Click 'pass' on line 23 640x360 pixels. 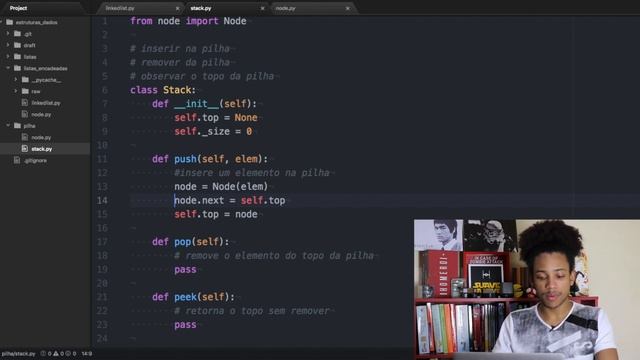[x=185, y=324]
